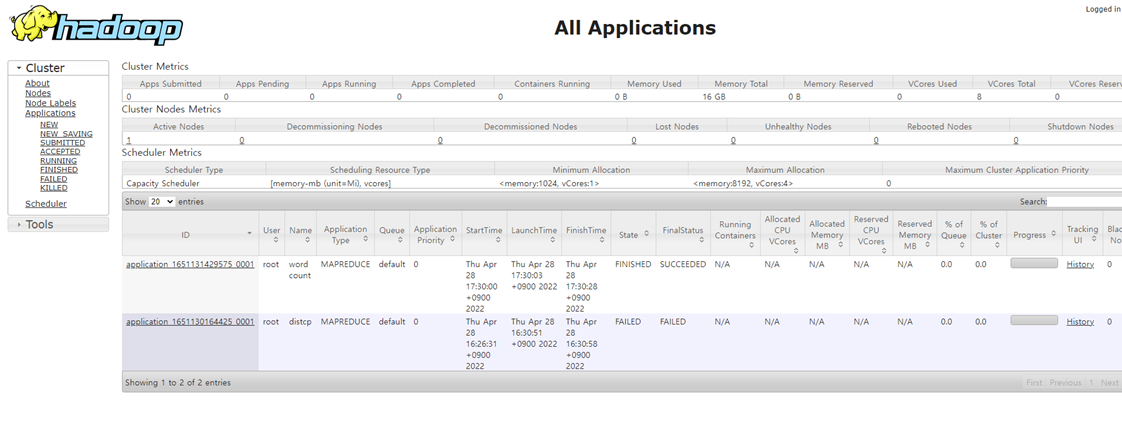The image size is (1122, 434).
Task: Open the Nodes link
Action: coord(38,93)
